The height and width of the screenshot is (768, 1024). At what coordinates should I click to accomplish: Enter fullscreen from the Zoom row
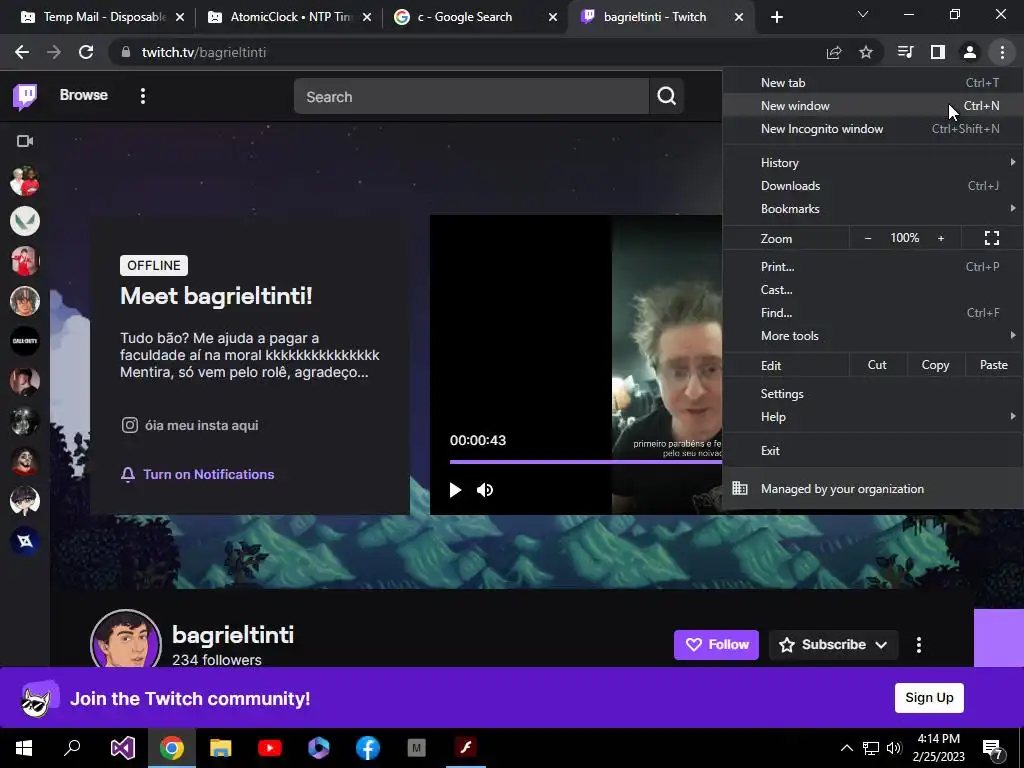click(992, 238)
